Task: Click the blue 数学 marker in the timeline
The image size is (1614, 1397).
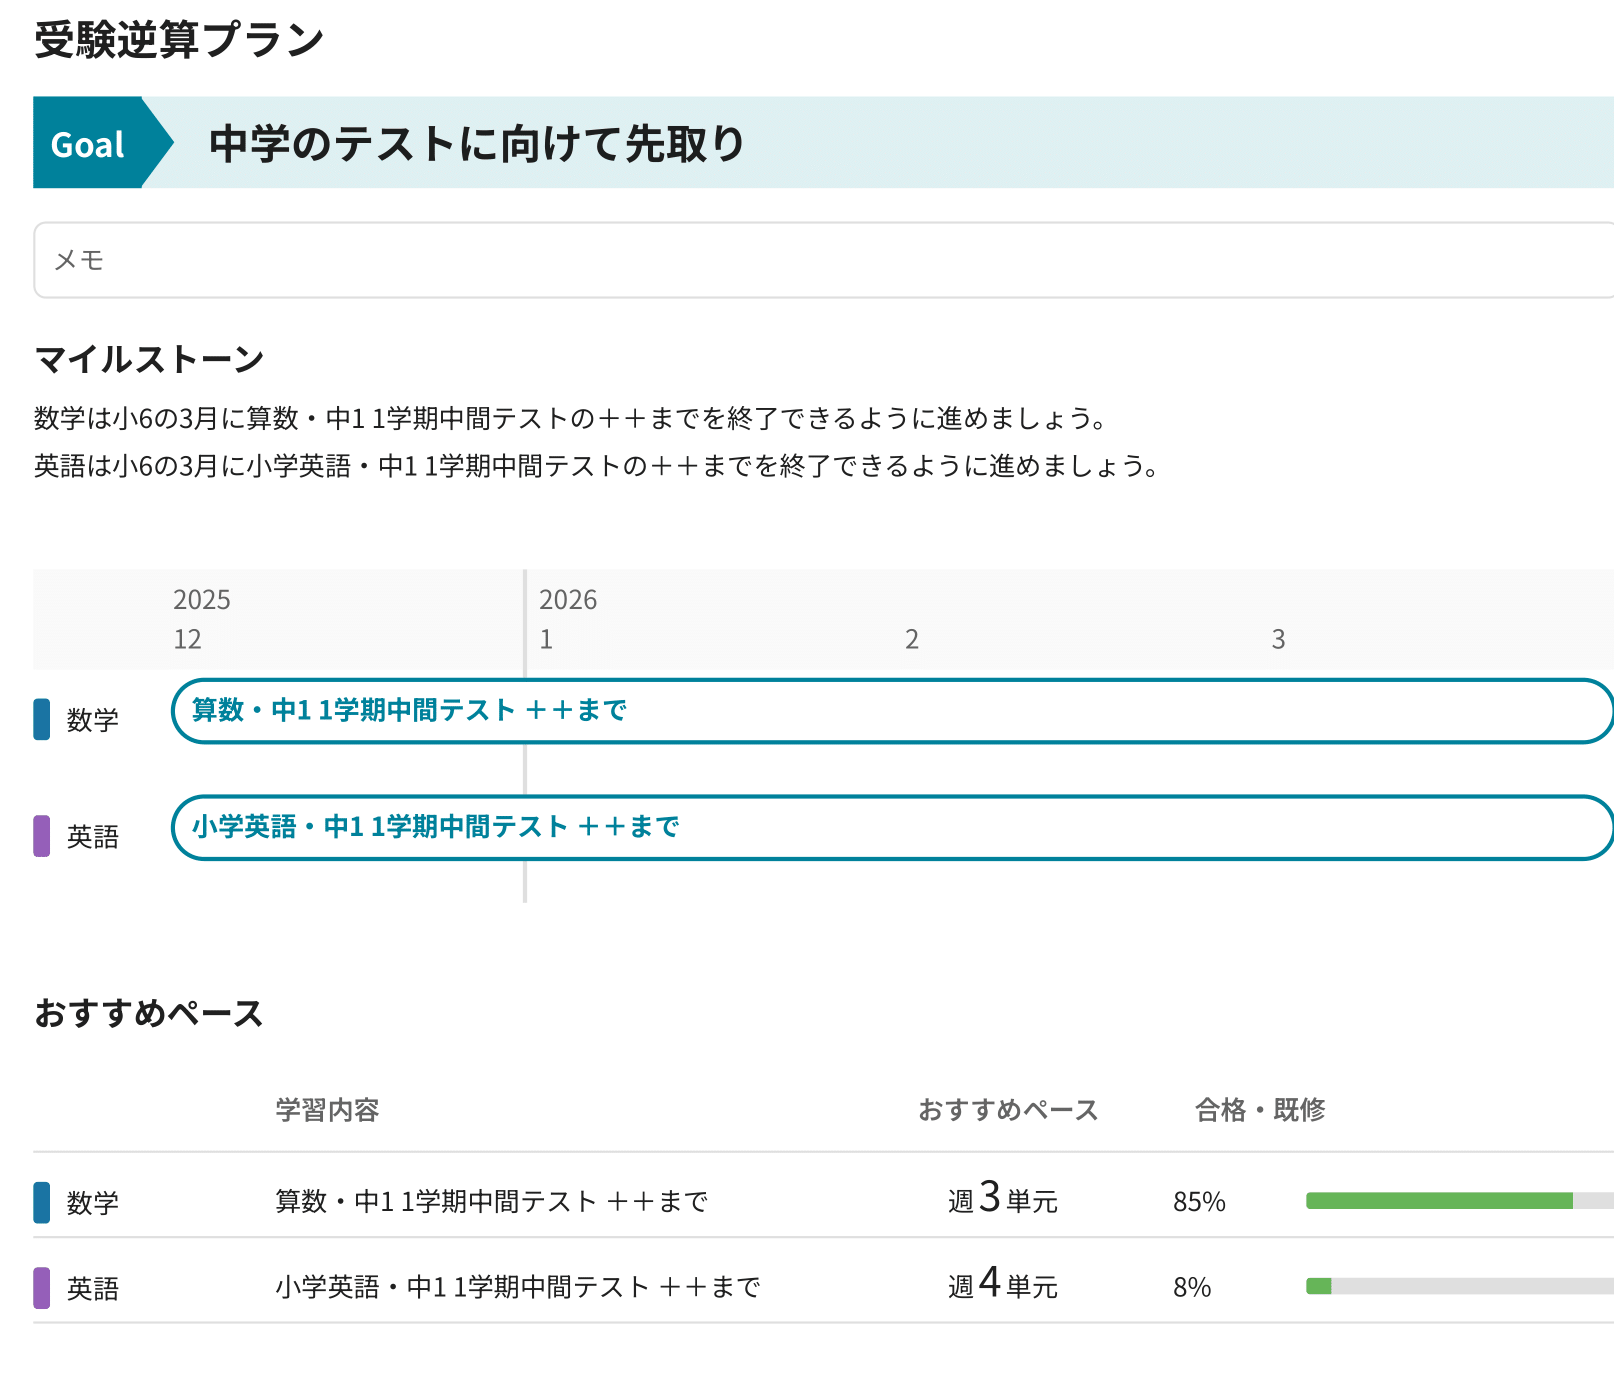Action: (x=42, y=719)
